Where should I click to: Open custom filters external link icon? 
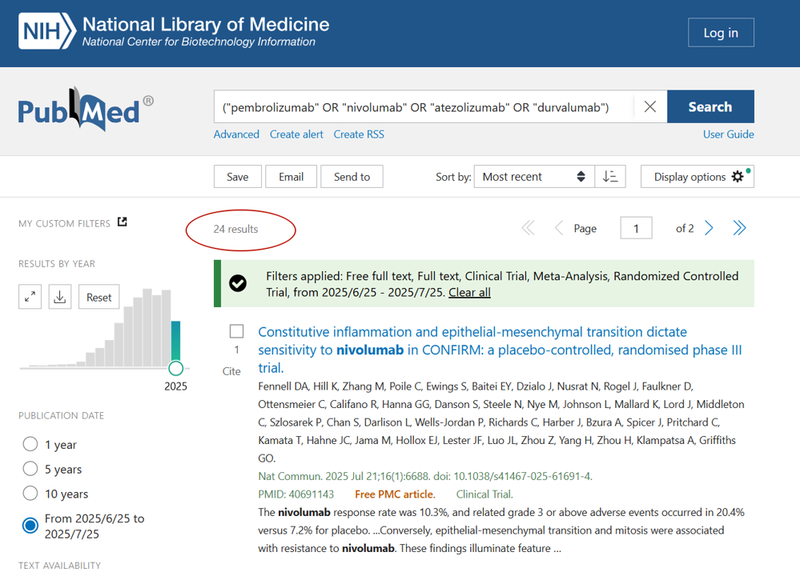[122, 222]
